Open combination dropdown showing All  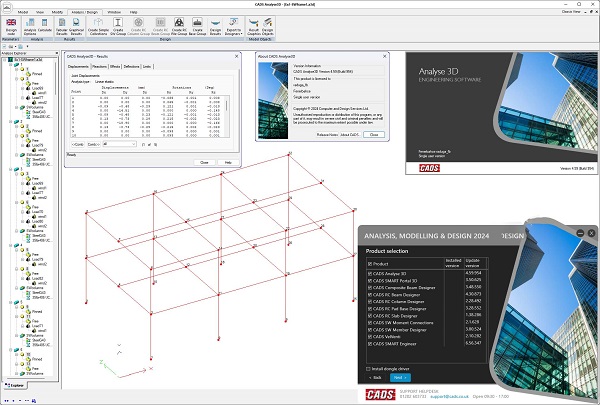click(x=119, y=144)
